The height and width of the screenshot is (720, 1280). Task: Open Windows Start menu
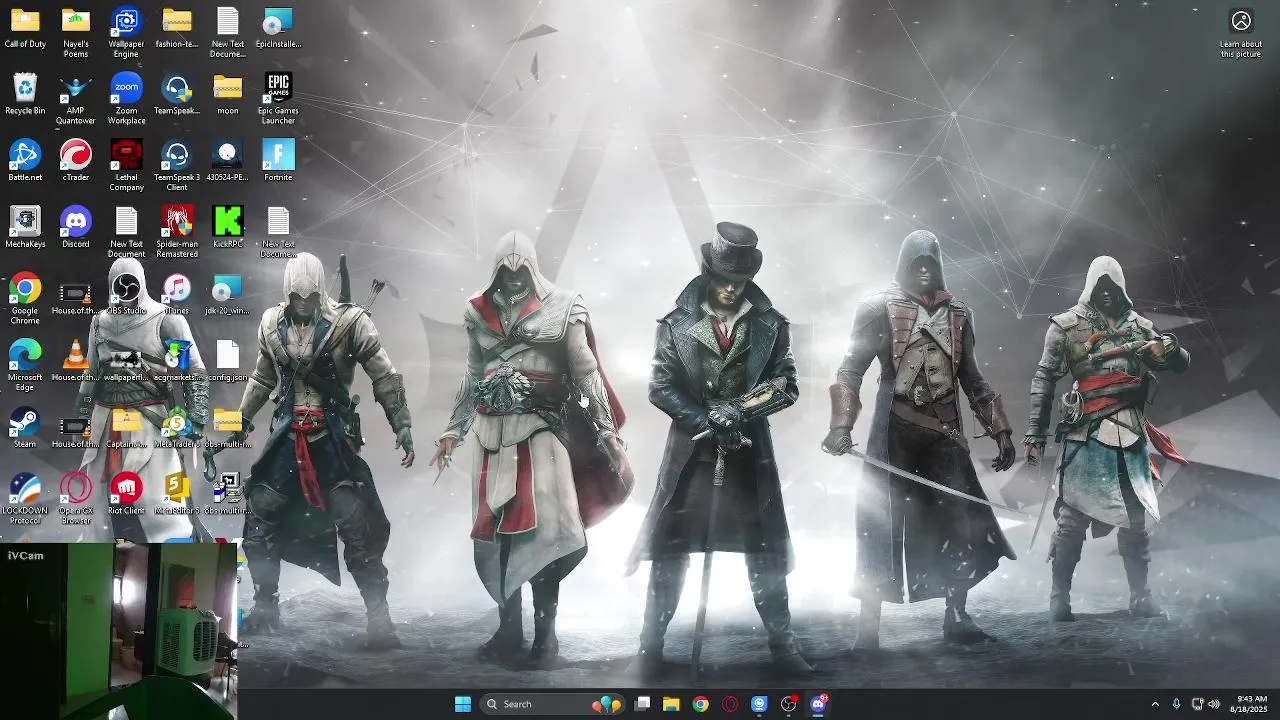[x=463, y=704]
